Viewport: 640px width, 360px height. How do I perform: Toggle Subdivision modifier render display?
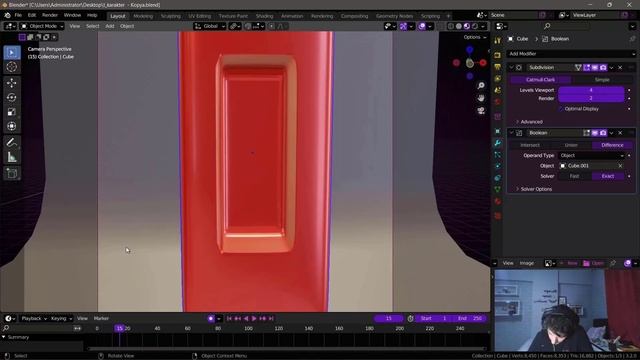(x=603, y=67)
